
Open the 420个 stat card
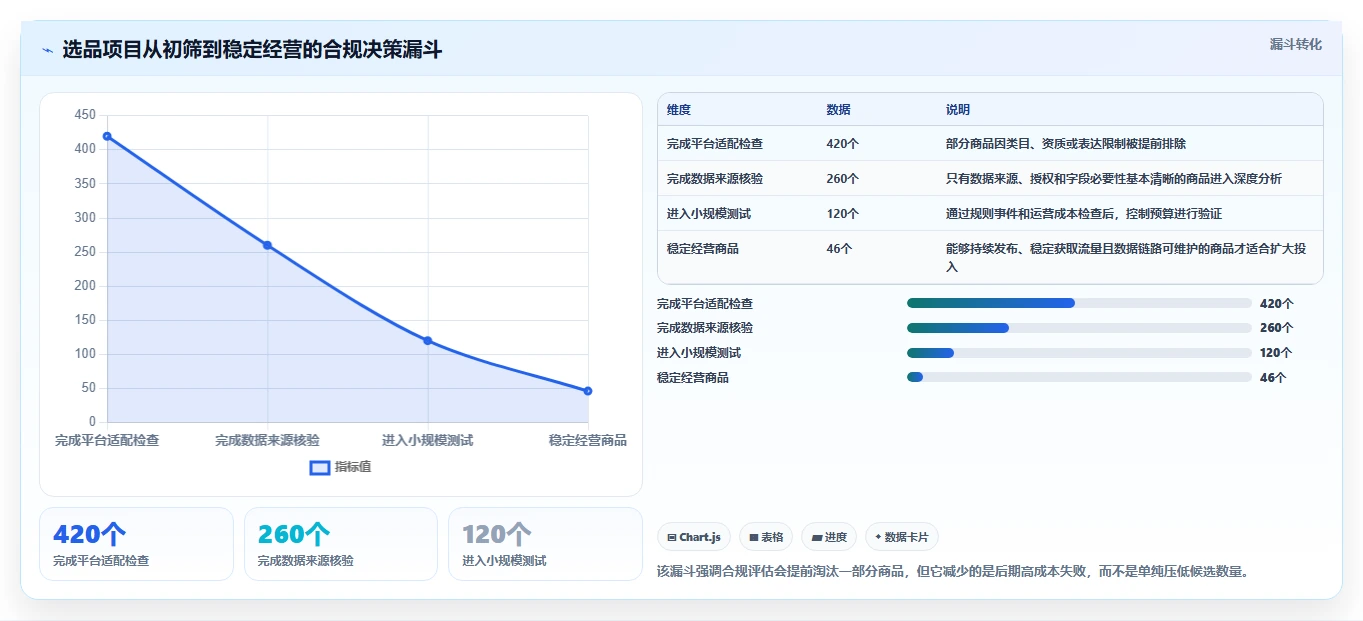tap(136, 544)
